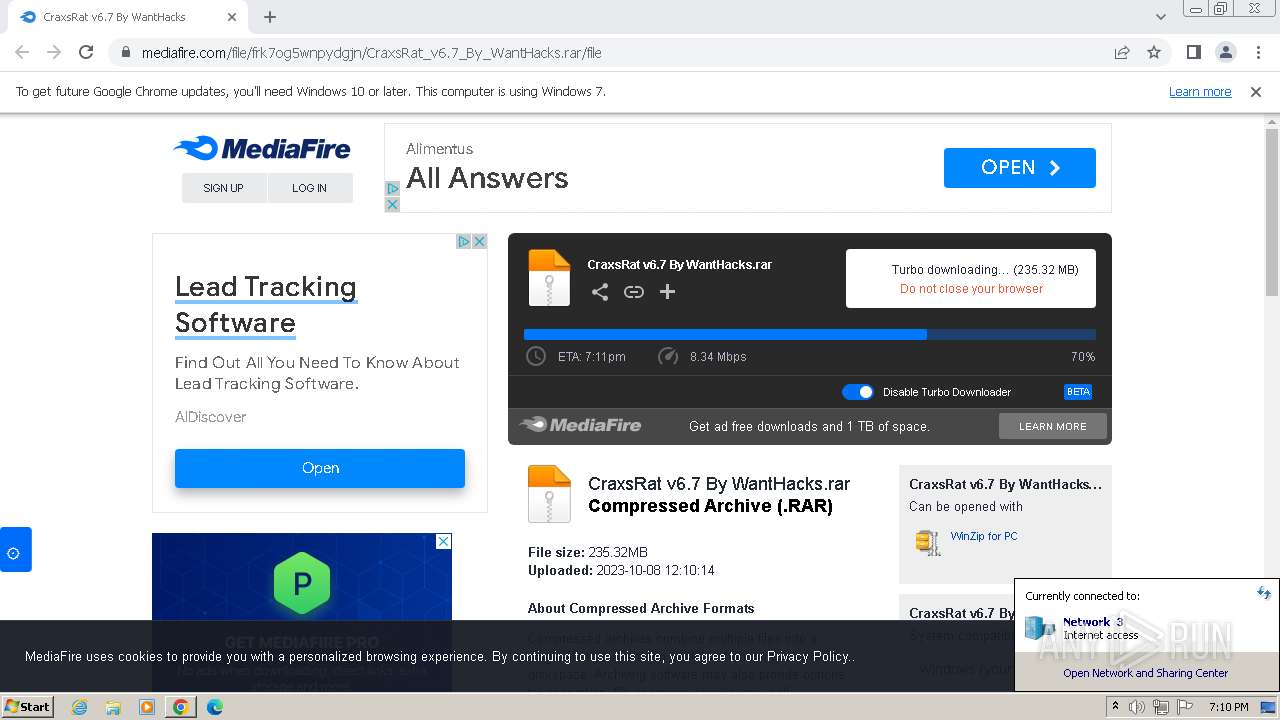
Task: Dismiss the Chrome update notice bar
Action: pos(1256,91)
